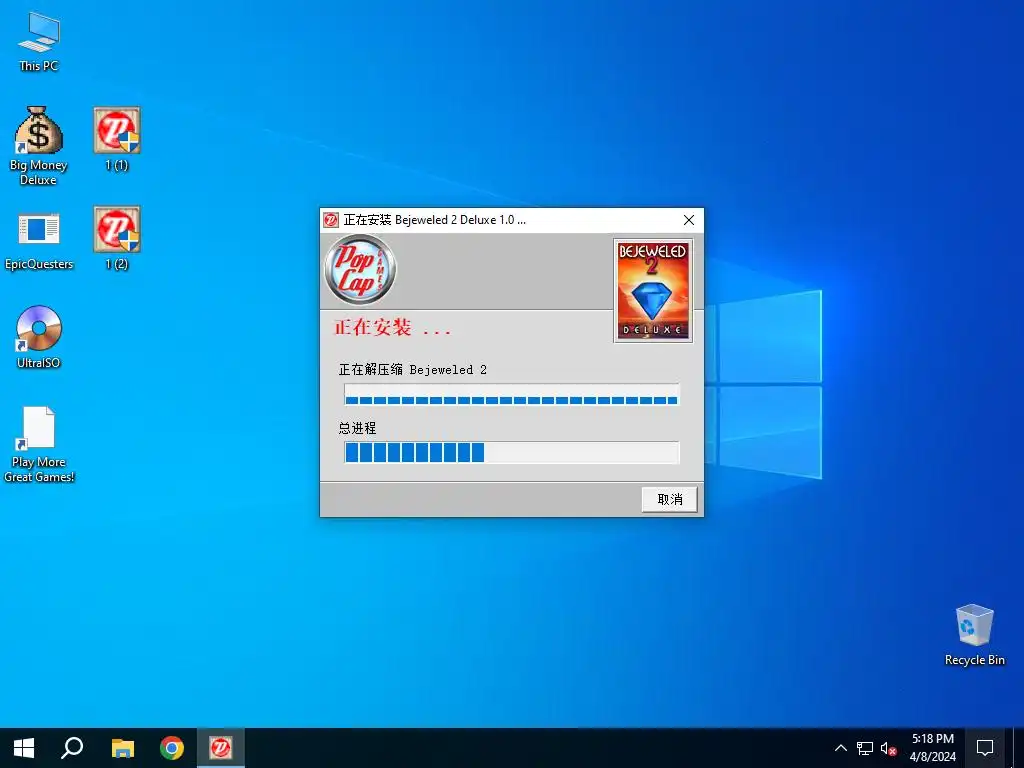
Task: Click the 正在解压缩 Bejeweled 2 progress bar
Action: pyautogui.click(x=511, y=394)
